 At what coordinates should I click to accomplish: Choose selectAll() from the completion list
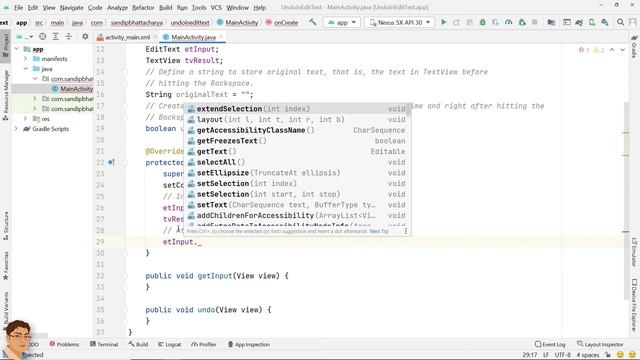pyautogui.click(x=297, y=162)
